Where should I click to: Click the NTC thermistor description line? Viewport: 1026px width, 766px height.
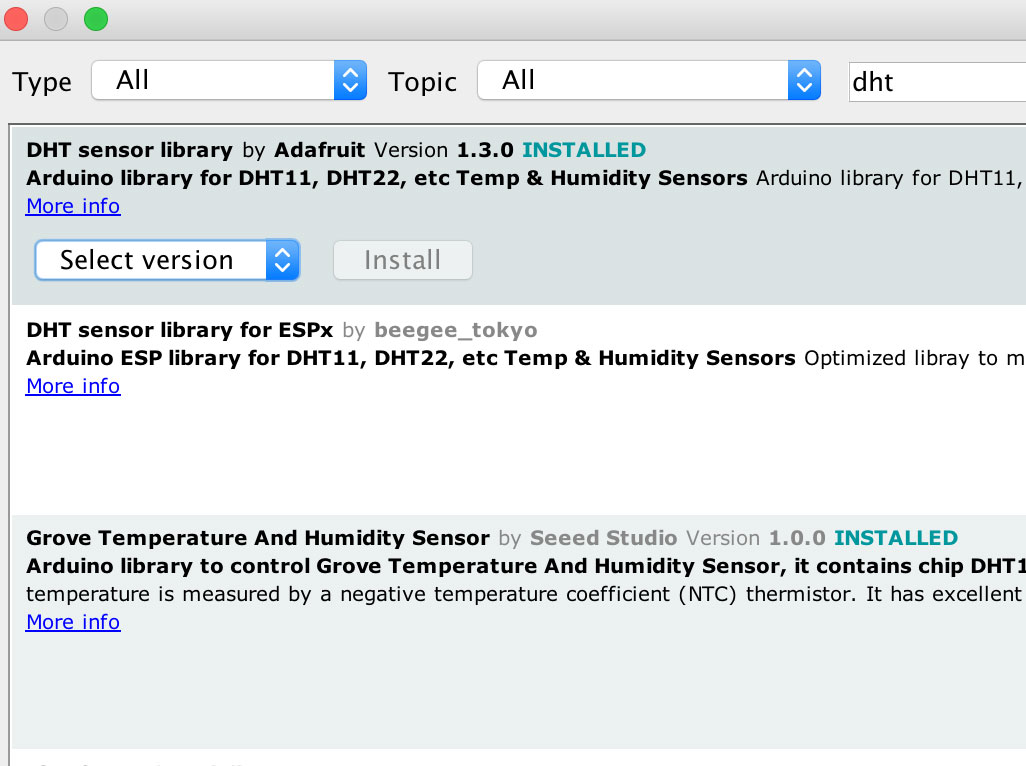pos(526,594)
